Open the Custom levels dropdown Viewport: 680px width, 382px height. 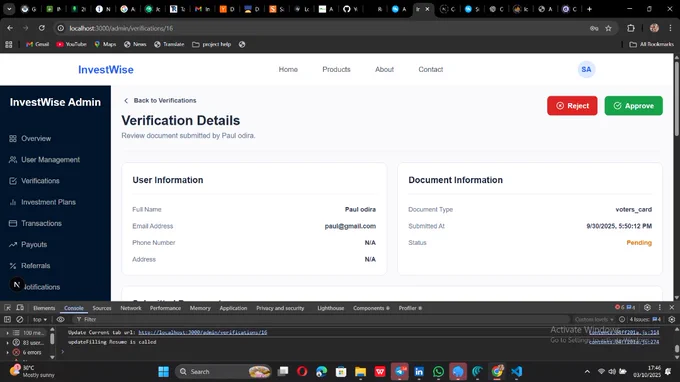594,320
